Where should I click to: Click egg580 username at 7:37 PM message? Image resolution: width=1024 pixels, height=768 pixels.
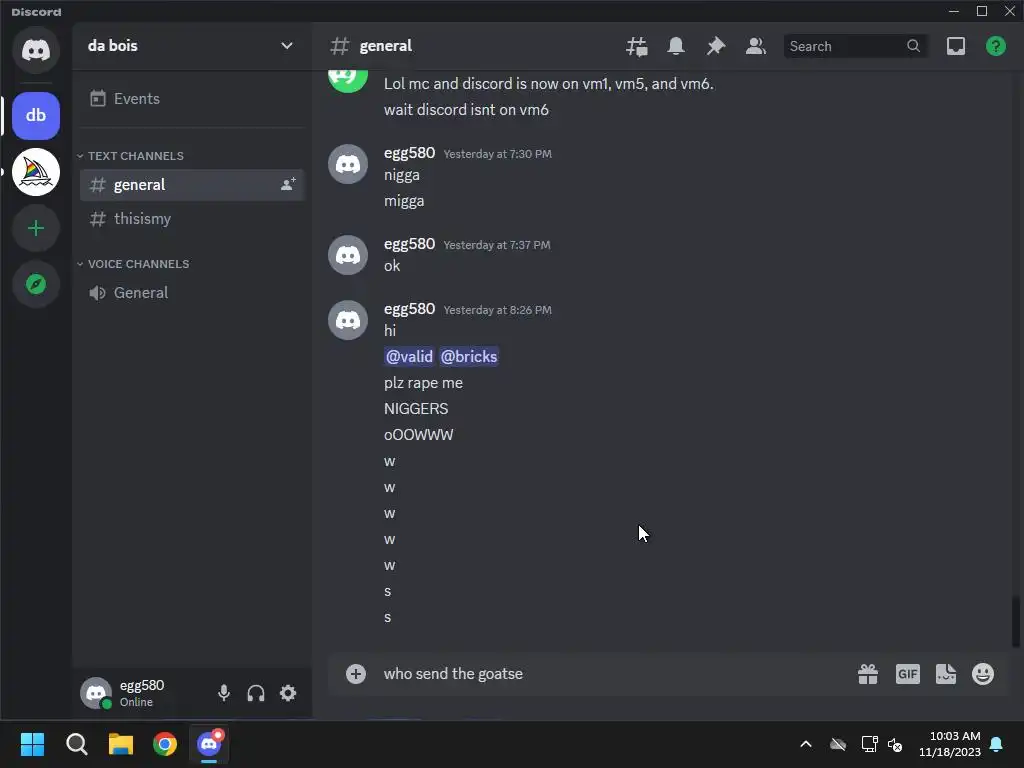tap(409, 244)
